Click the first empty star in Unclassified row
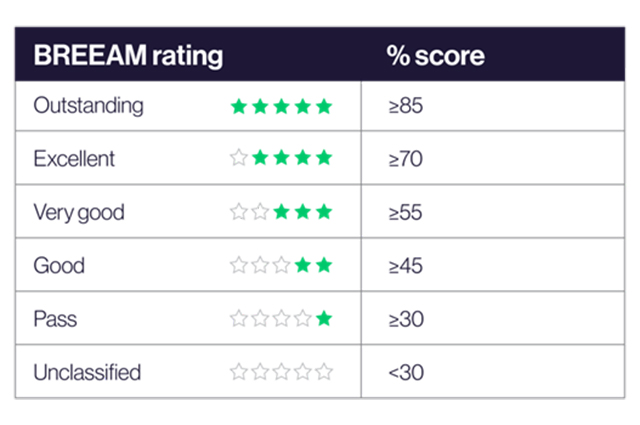 click(239, 372)
